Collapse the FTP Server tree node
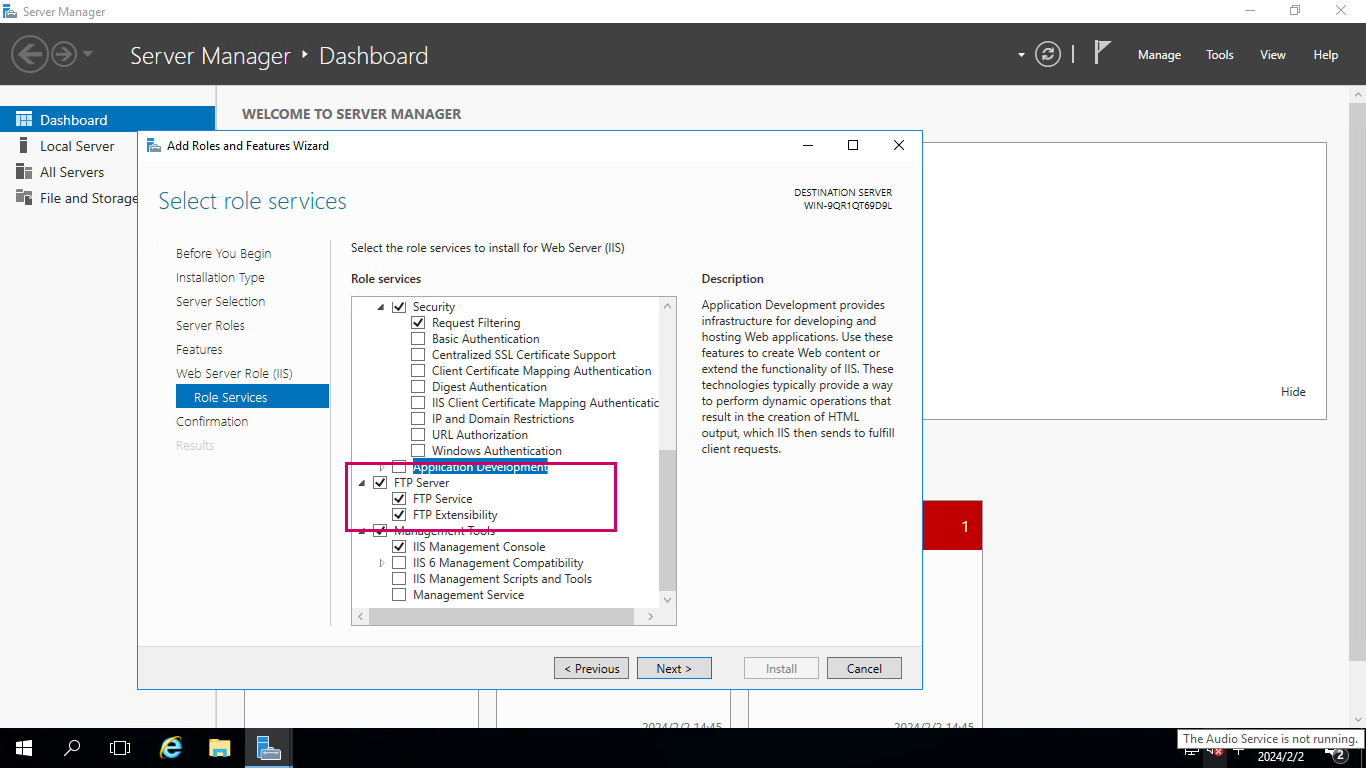This screenshot has width=1366, height=768. [x=362, y=483]
